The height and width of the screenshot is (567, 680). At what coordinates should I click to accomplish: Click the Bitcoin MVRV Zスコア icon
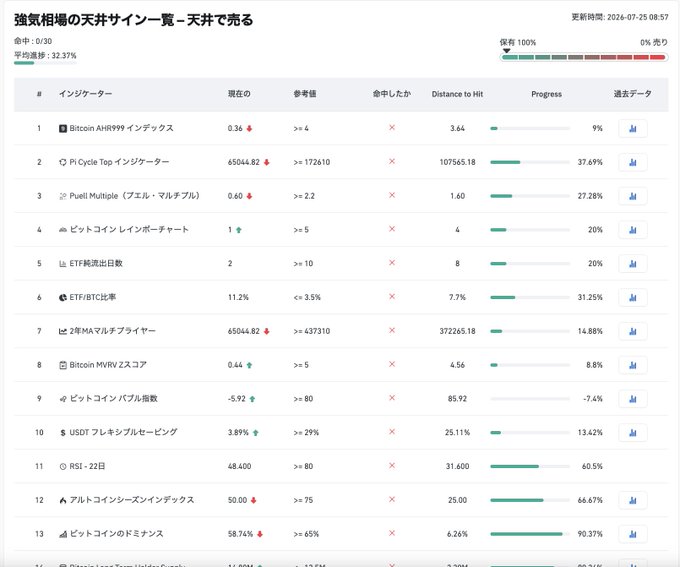click(x=63, y=365)
